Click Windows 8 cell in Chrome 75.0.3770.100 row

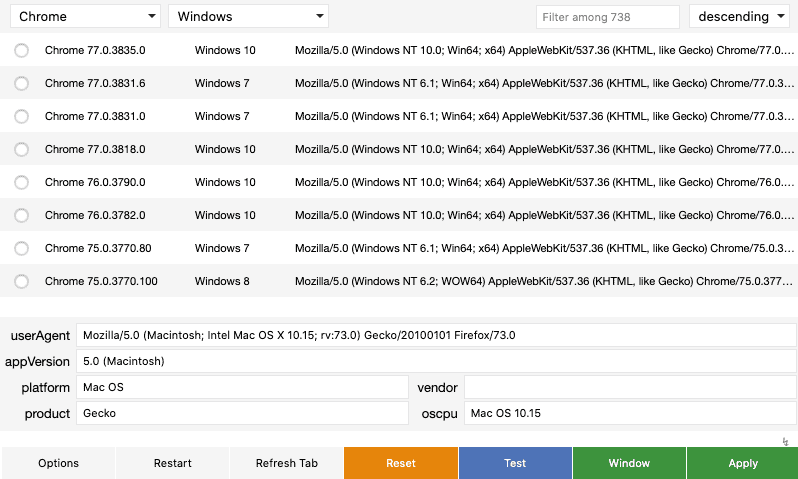tap(222, 281)
